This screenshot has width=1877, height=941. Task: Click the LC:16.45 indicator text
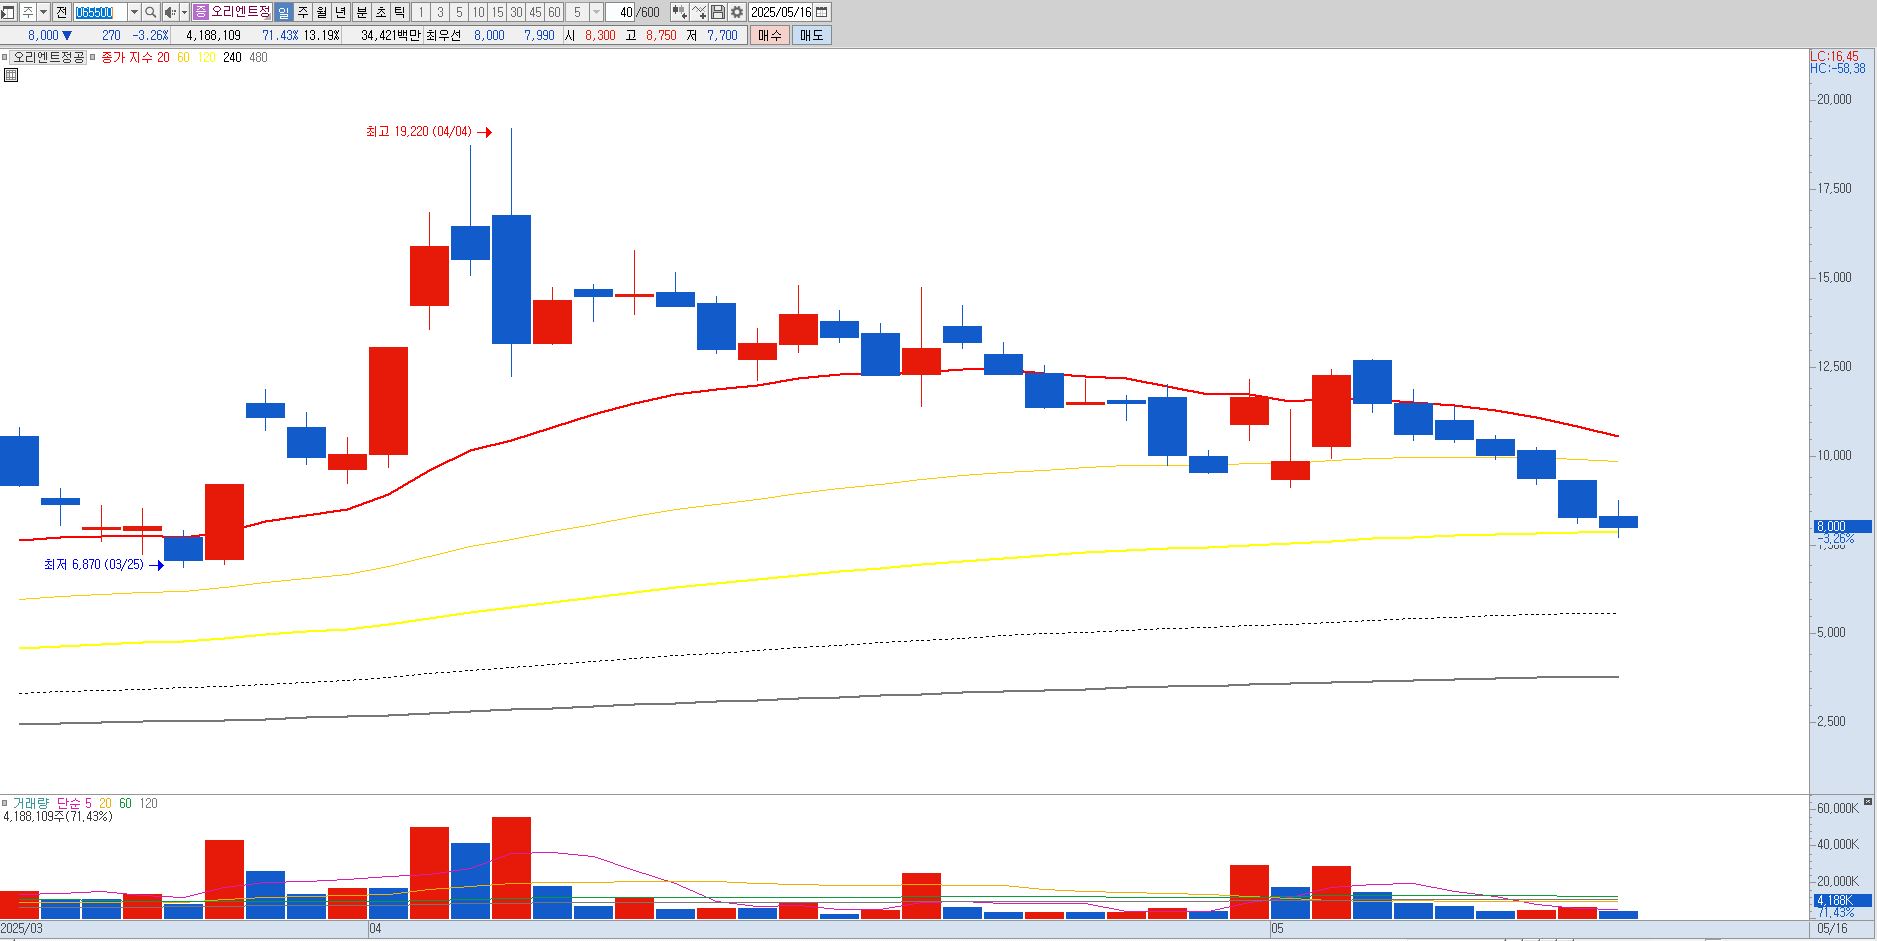[1835, 57]
